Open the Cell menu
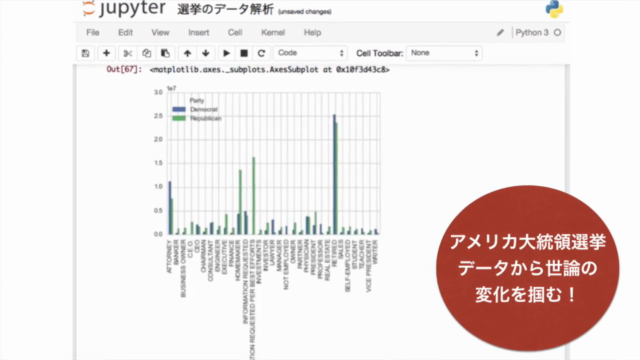The image size is (640, 360). pos(235,33)
